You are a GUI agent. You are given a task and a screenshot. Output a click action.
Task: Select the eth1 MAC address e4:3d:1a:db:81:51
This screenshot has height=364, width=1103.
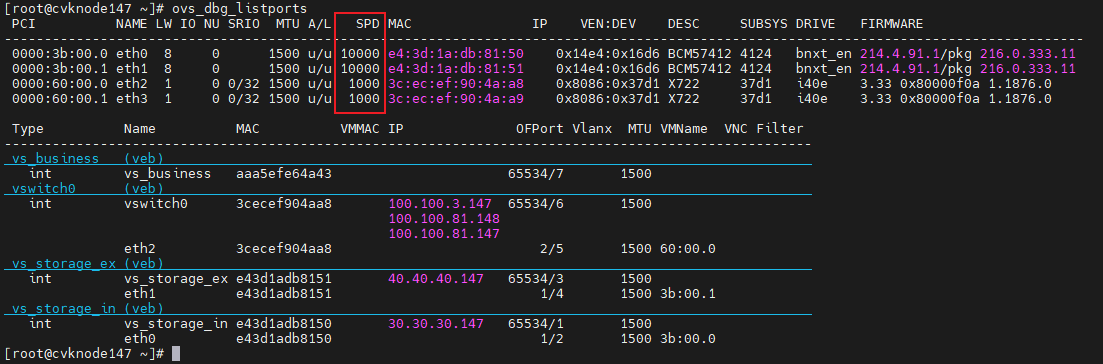pyautogui.click(x=456, y=69)
